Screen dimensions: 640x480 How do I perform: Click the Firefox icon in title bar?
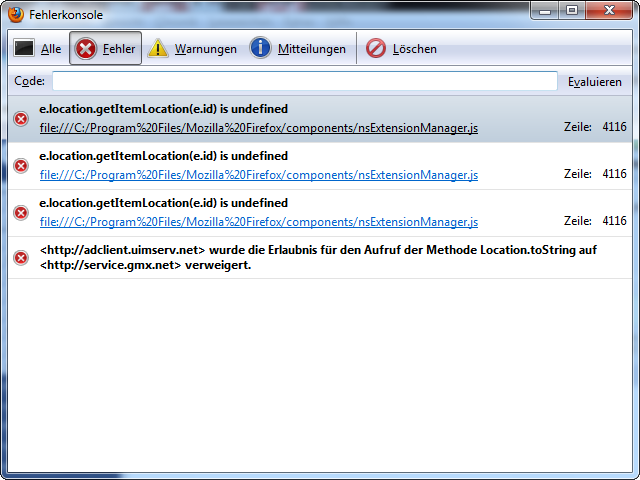16,14
